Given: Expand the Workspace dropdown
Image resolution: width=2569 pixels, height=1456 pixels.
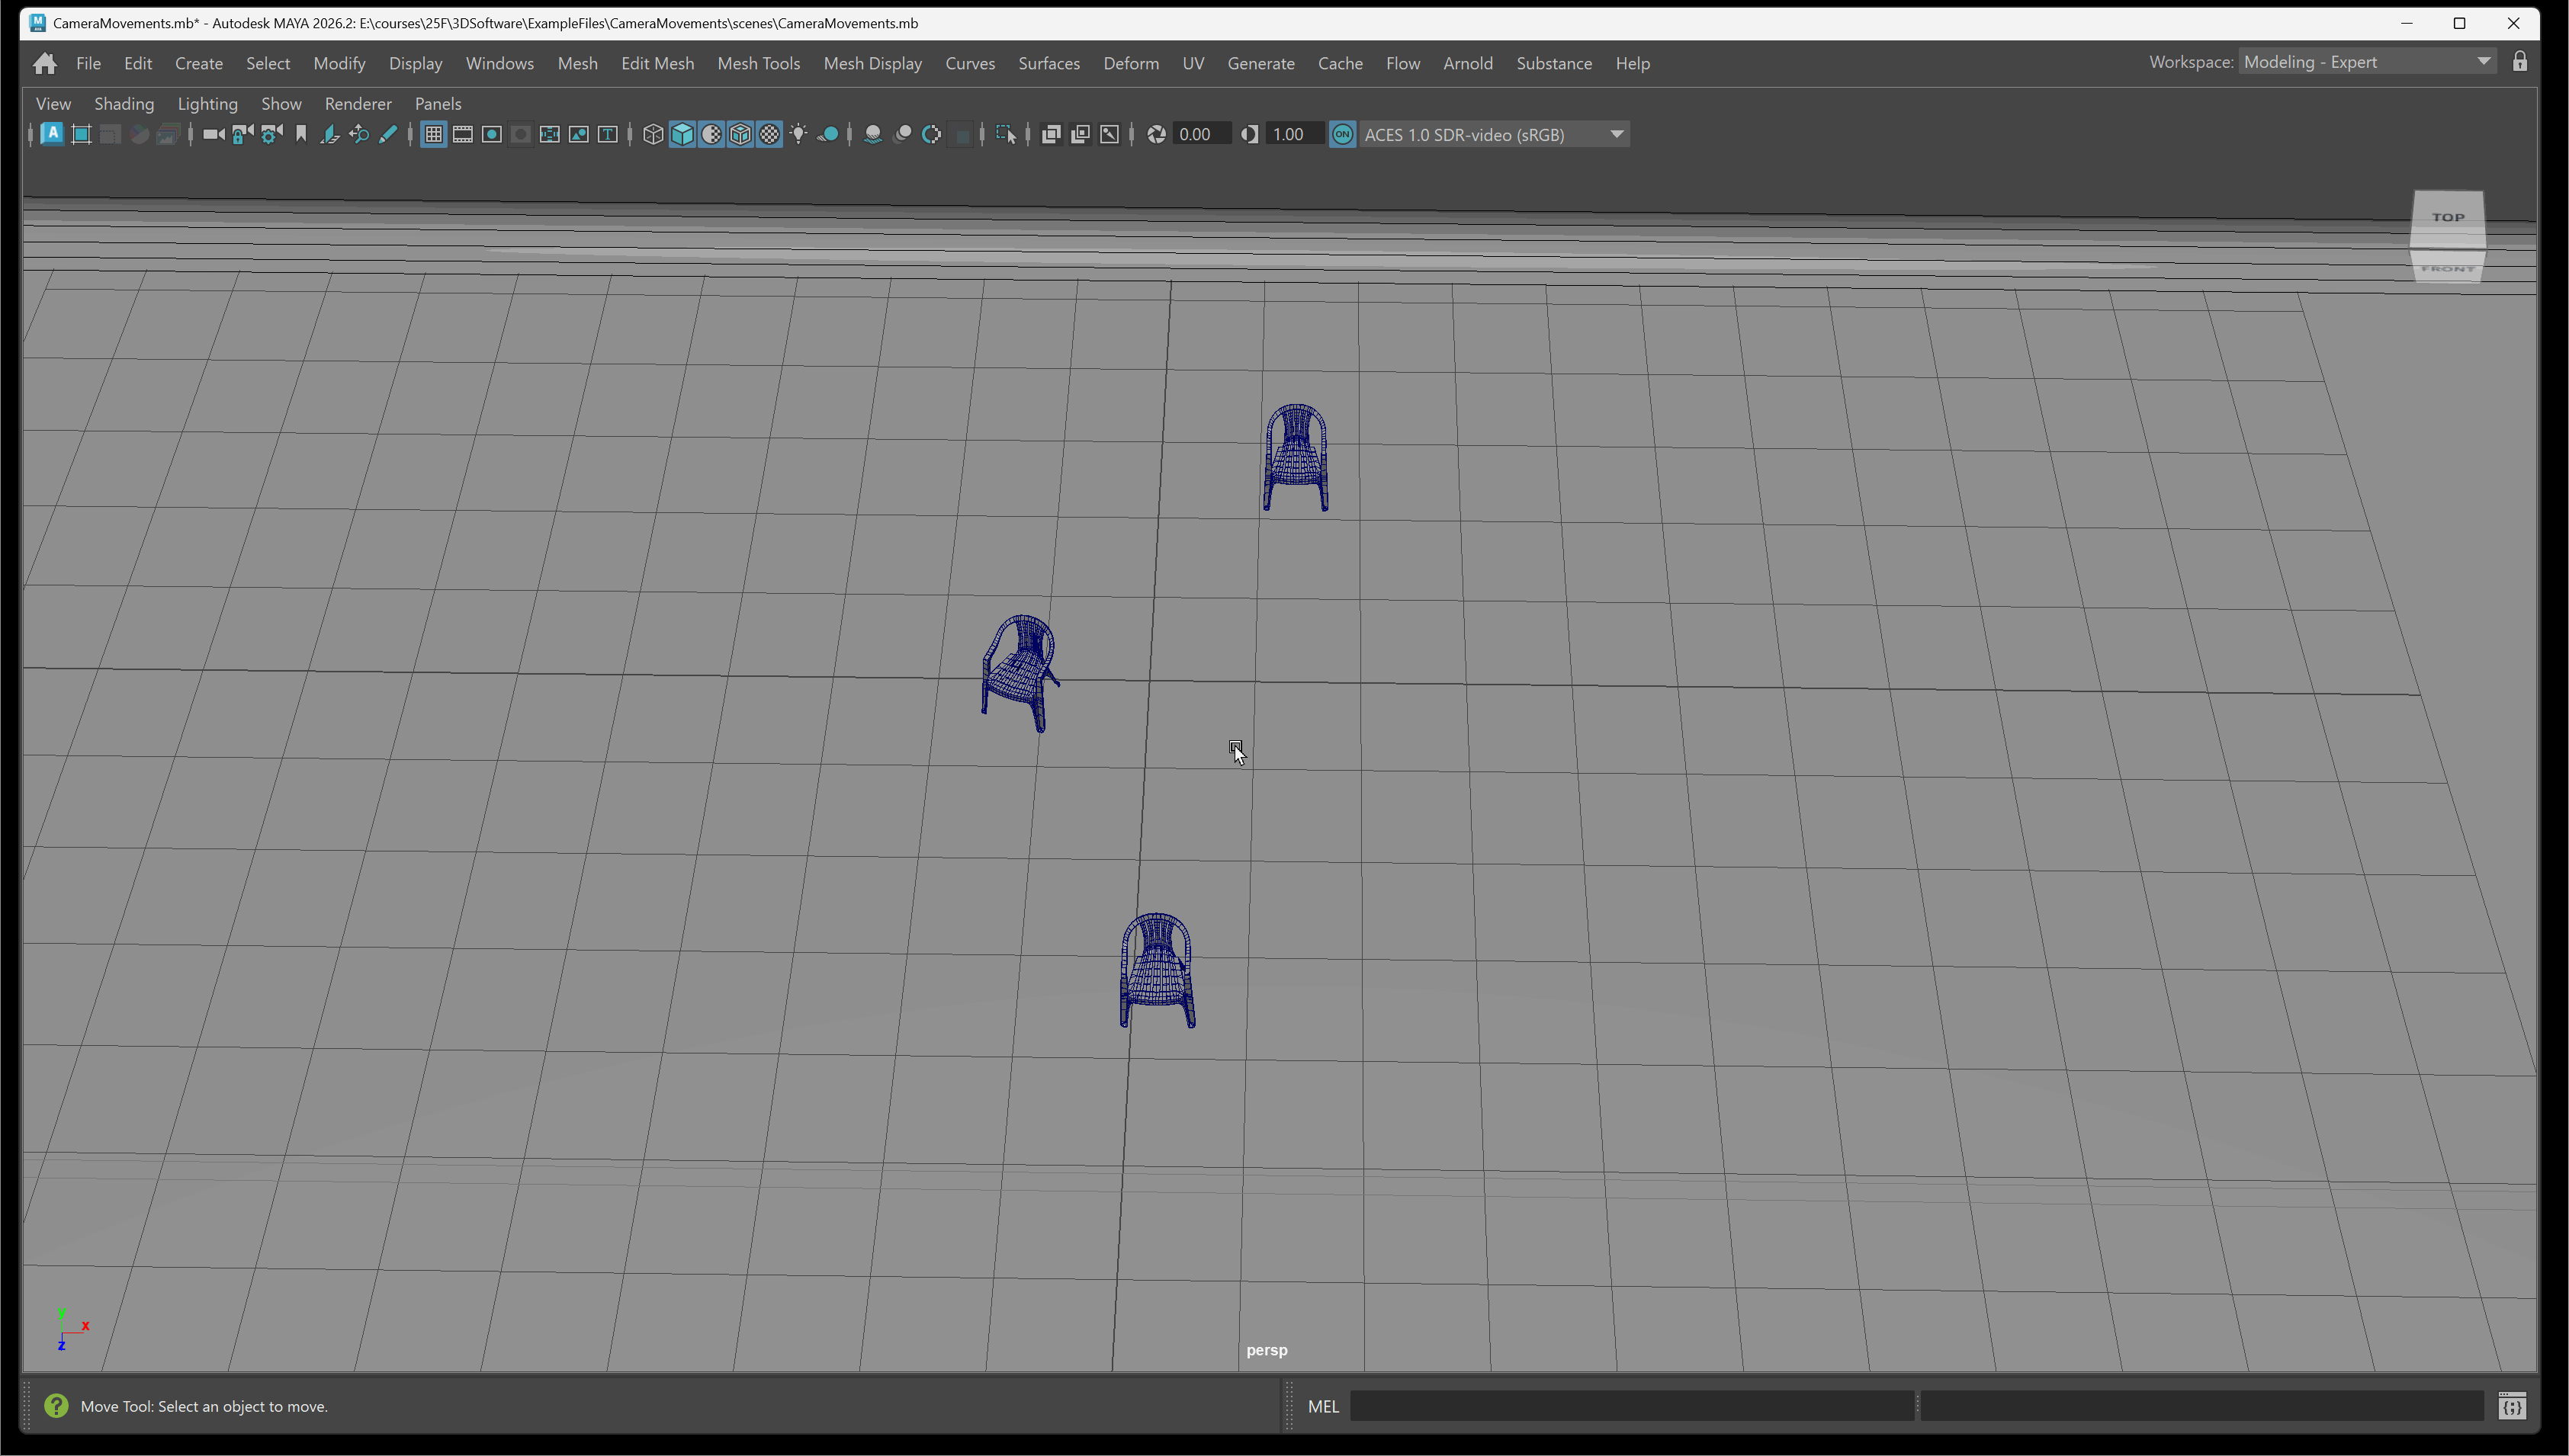Looking at the screenshot, I should [x=2484, y=62].
